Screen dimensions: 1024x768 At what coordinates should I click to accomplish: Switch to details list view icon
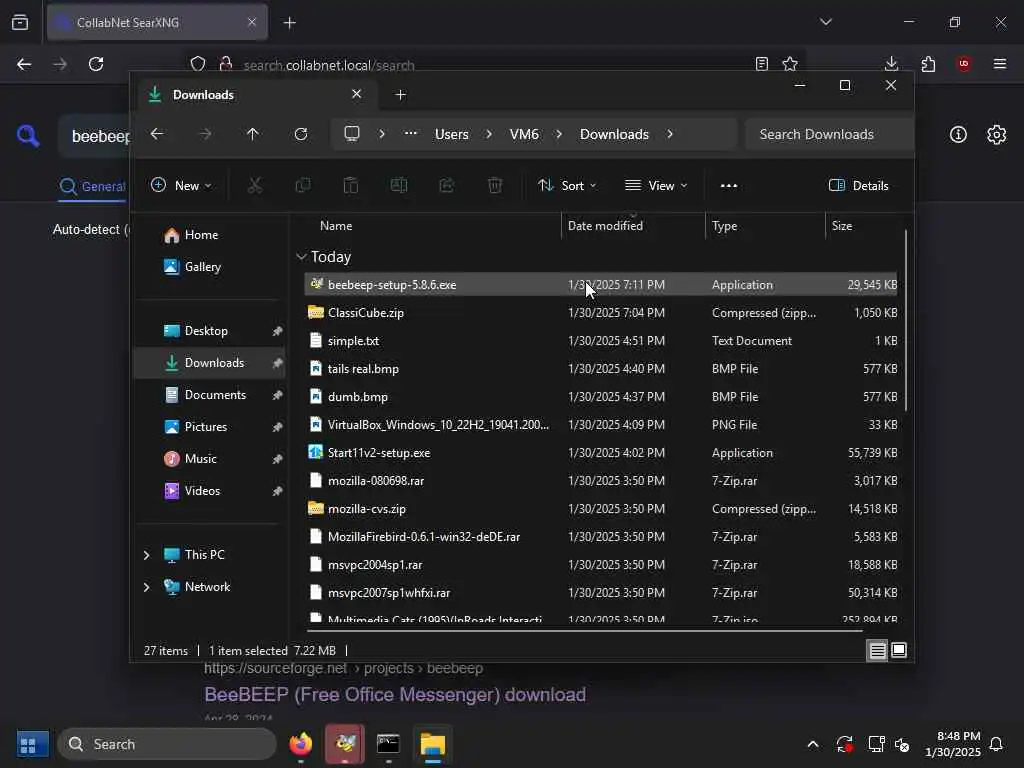coord(877,650)
